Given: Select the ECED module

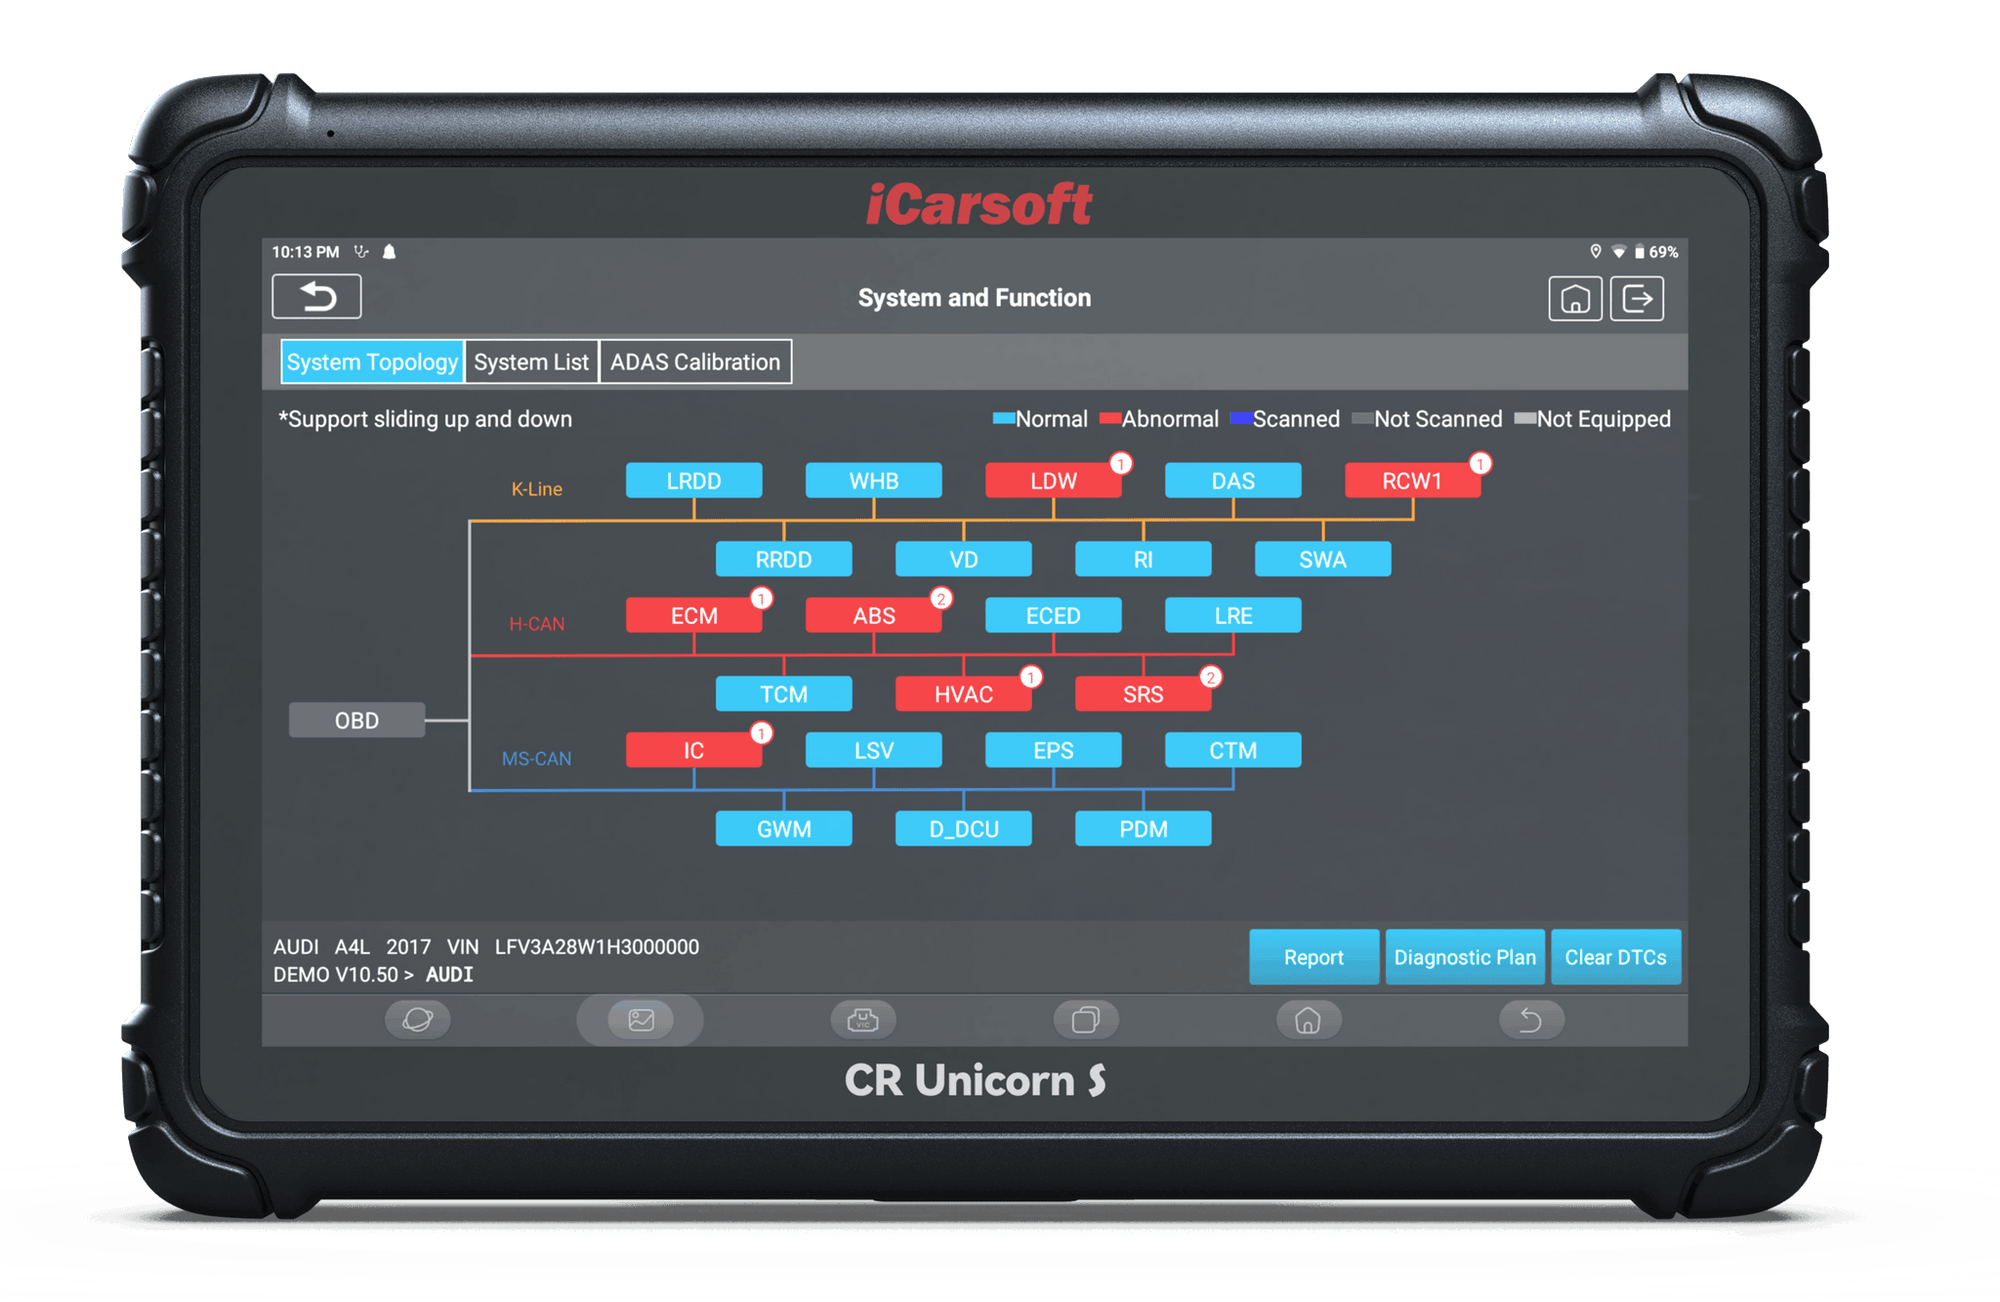Looking at the screenshot, I should (1053, 615).
